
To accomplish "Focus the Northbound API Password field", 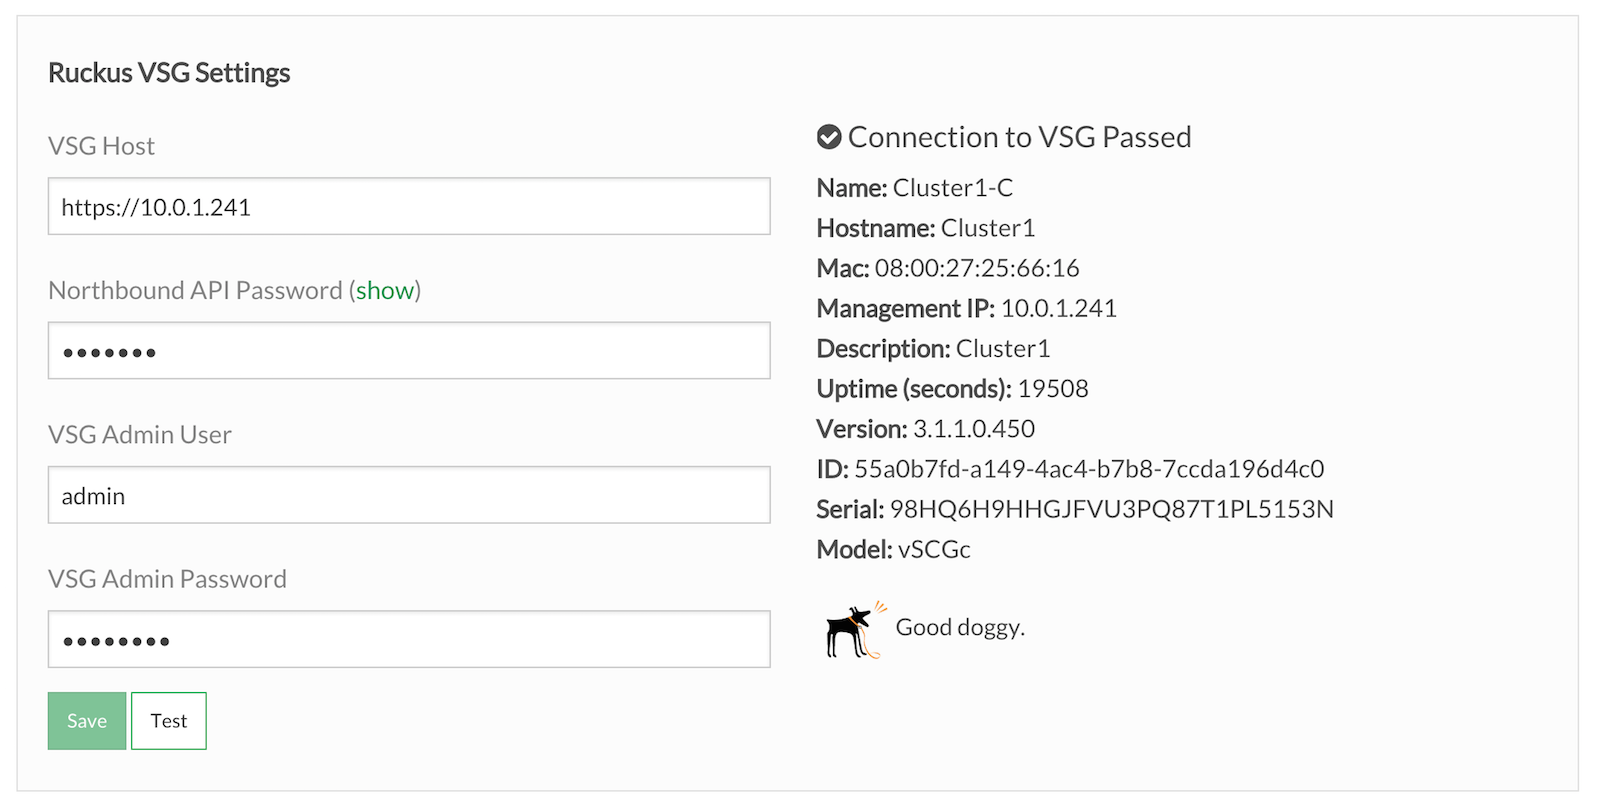I will point(409,350).
